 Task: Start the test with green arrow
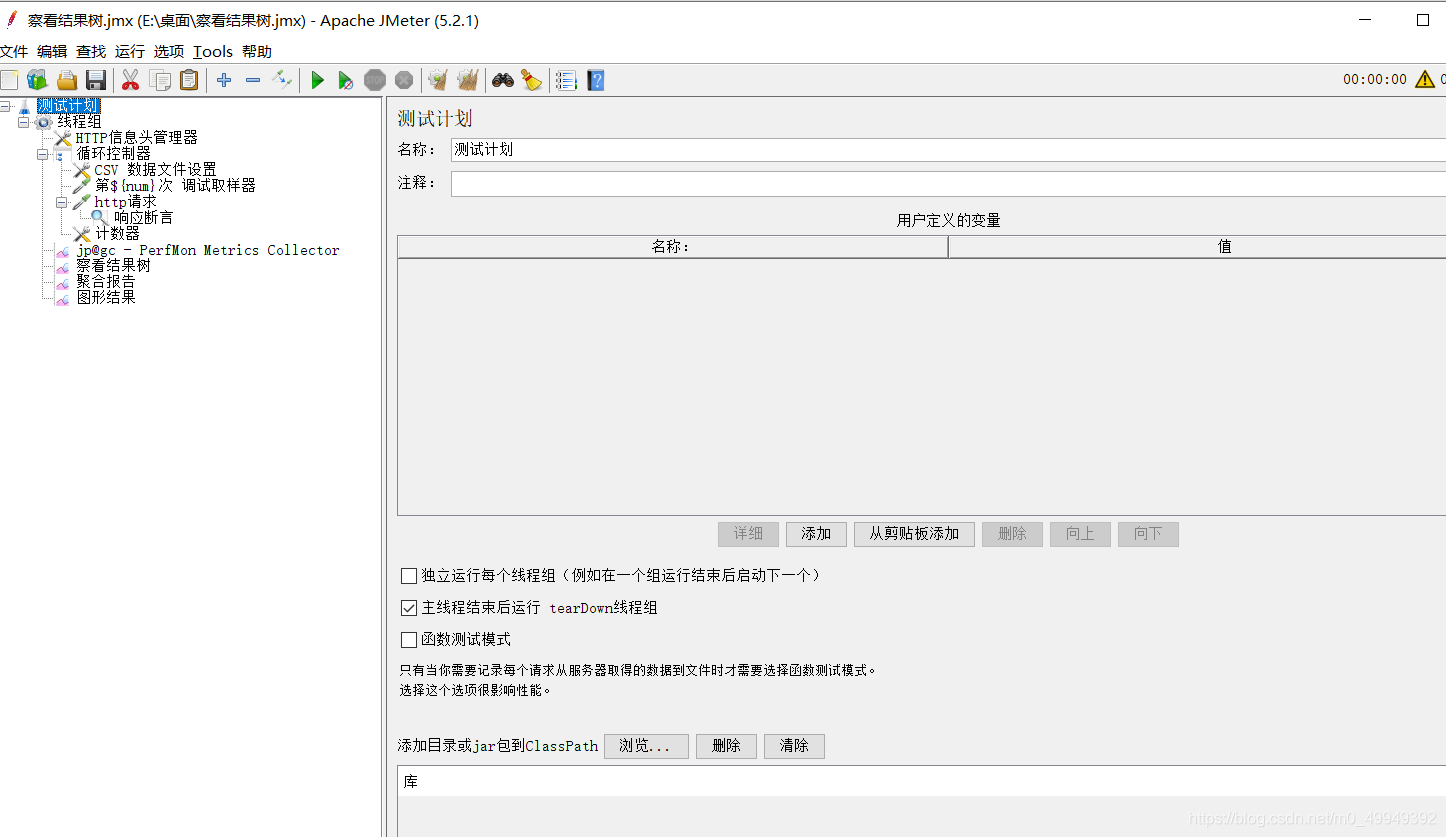point(318,80)
